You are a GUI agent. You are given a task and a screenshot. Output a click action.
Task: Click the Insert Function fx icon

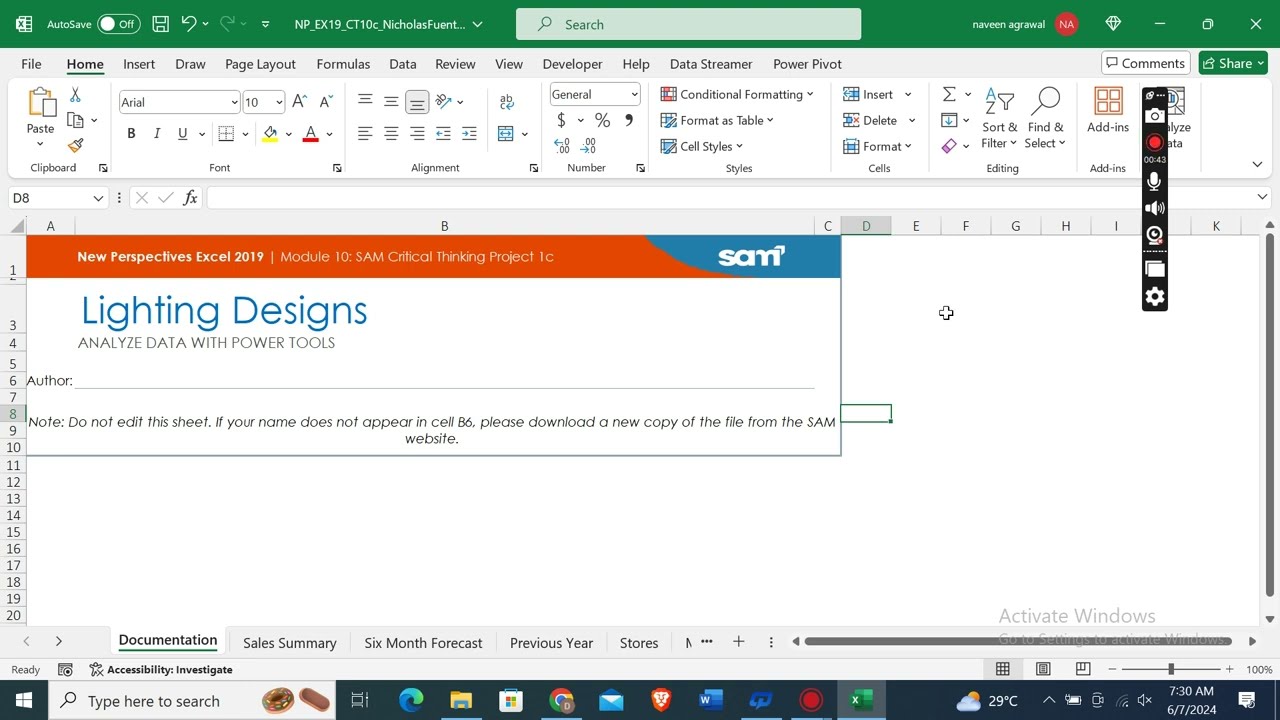tap(190, 198)
